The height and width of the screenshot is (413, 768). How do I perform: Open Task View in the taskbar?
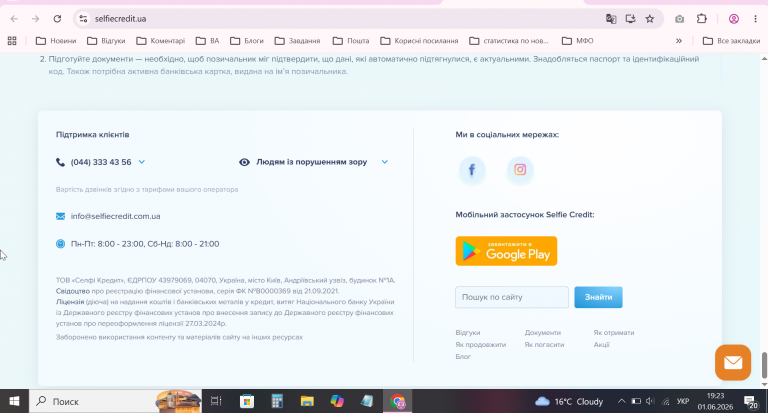tap(216, 401)
